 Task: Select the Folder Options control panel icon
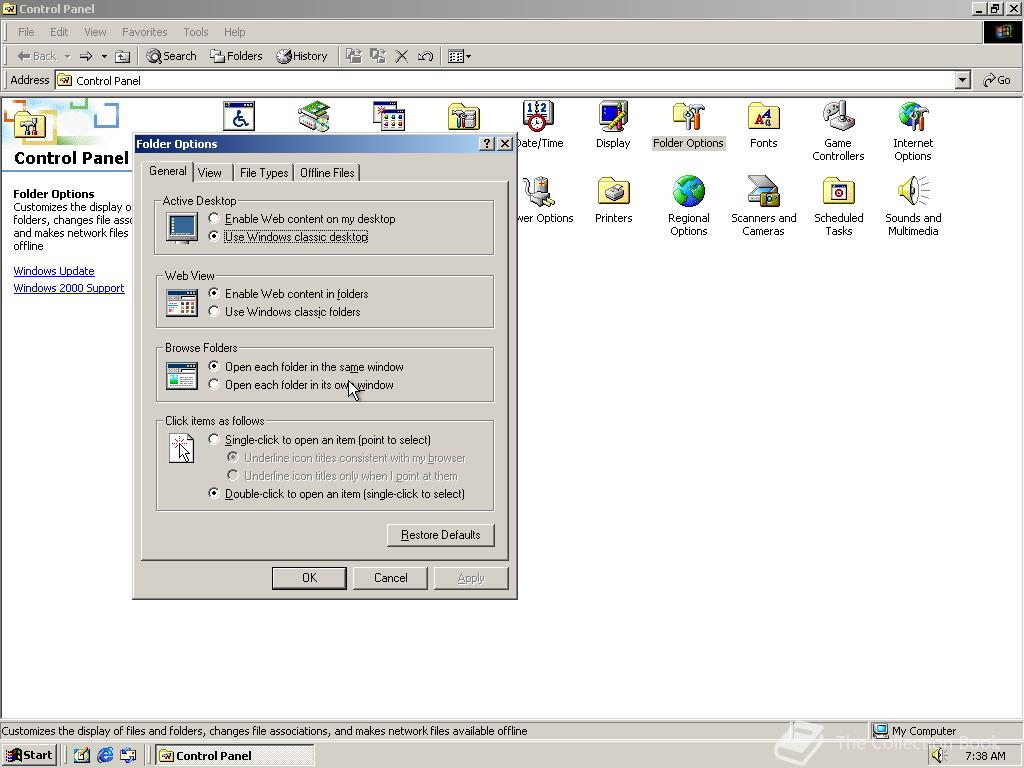pyautogui.click(x=688, y=124)
